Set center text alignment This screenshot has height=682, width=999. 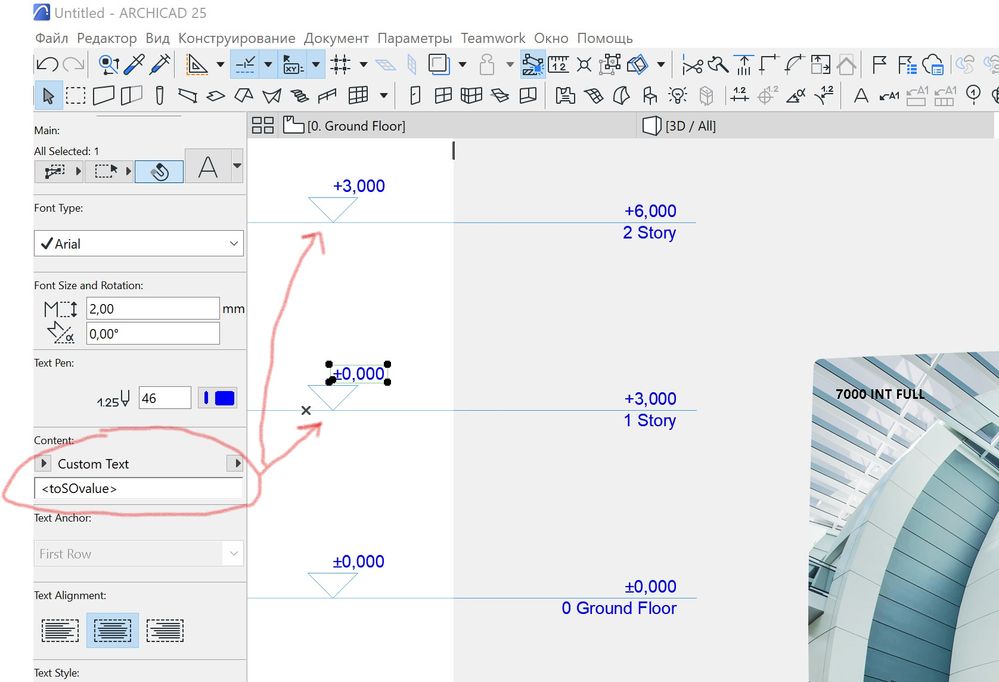click(112, 630)
